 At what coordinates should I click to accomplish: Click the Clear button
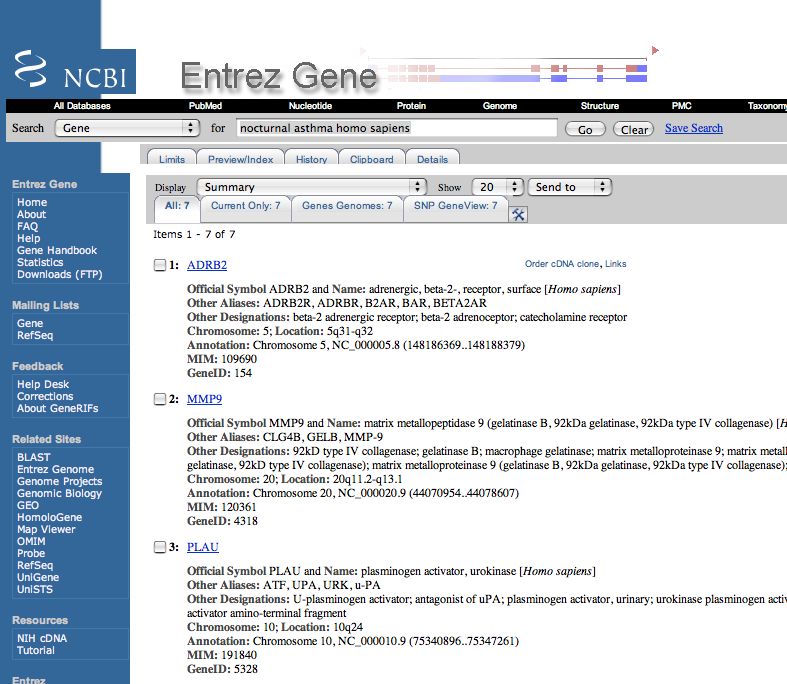[635, 129]
